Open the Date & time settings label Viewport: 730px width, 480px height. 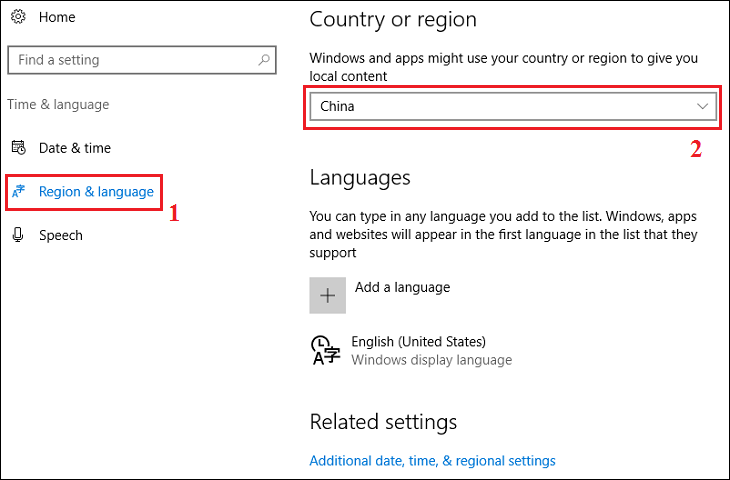click(x=75, y=148)
